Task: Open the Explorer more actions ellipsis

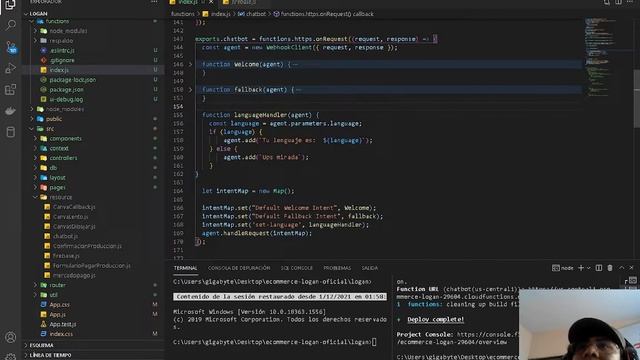Action: [154, 2]
